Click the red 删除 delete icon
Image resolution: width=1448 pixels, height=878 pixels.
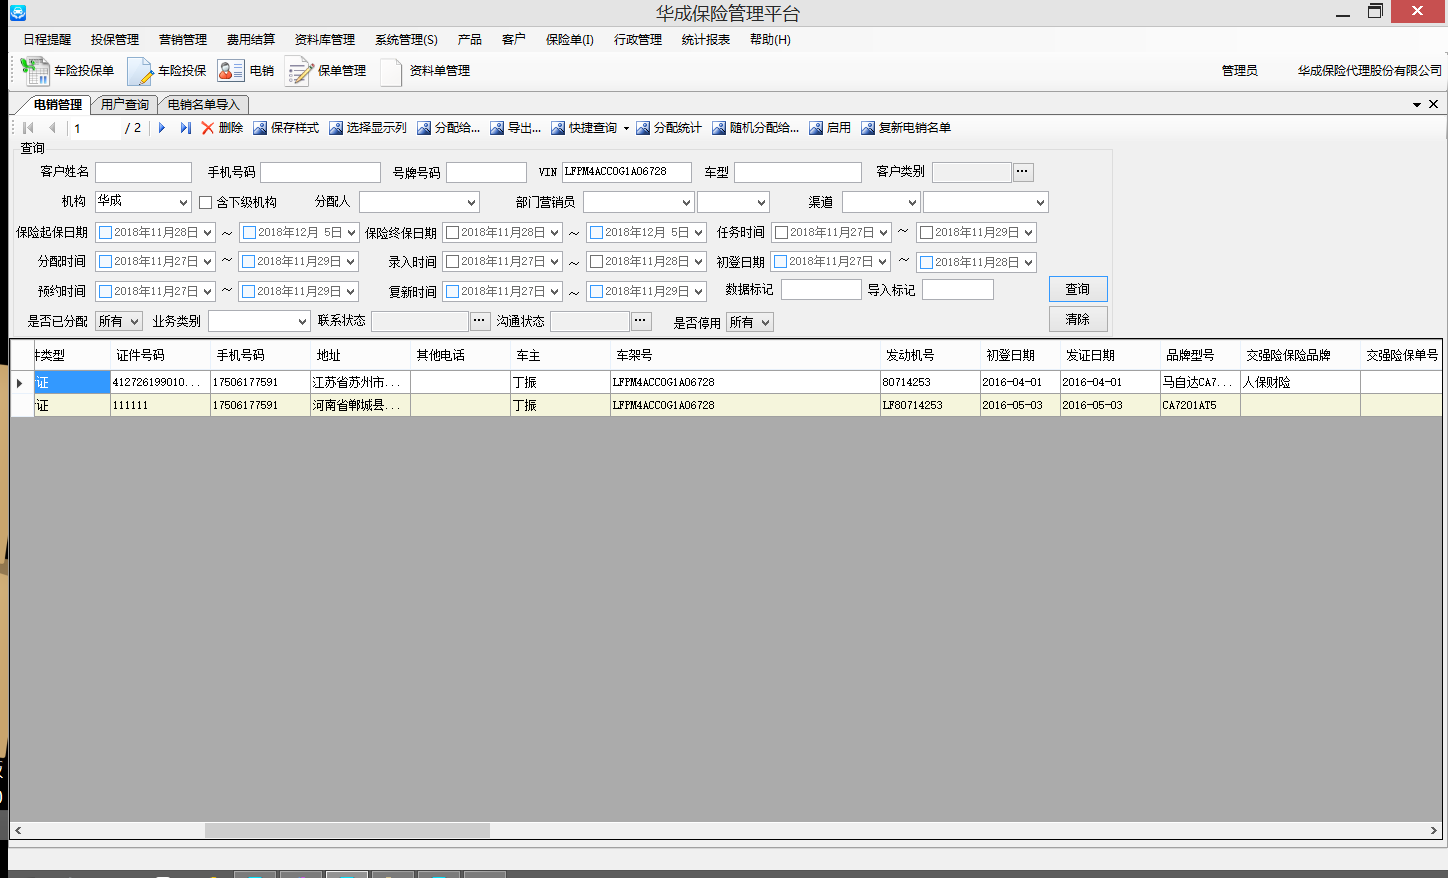pos(208,128)
